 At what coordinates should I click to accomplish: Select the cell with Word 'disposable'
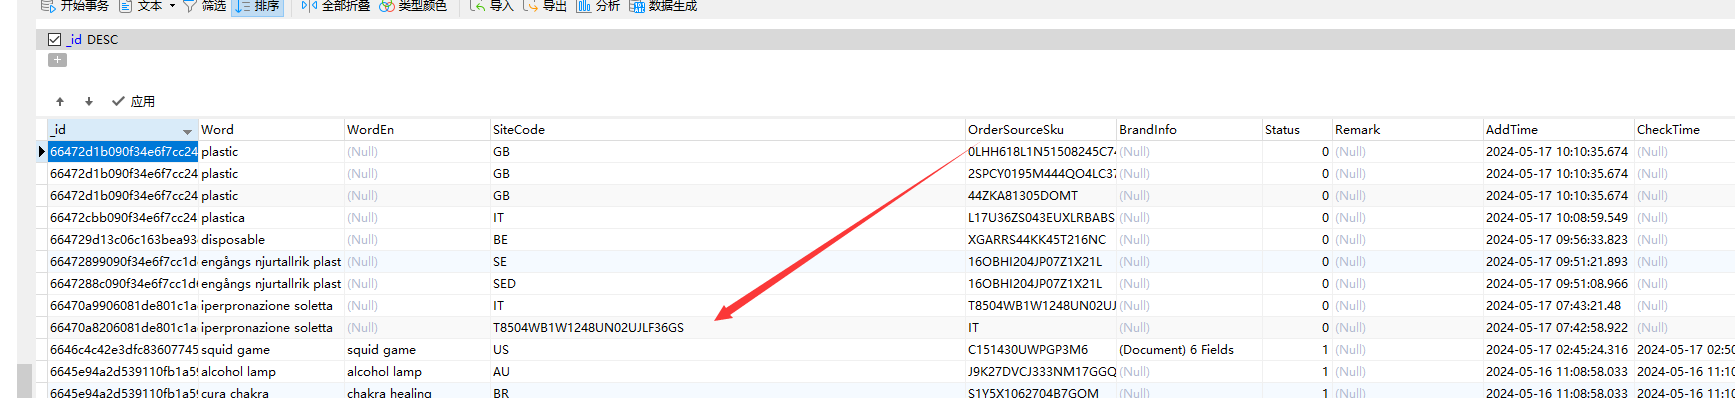271,240
